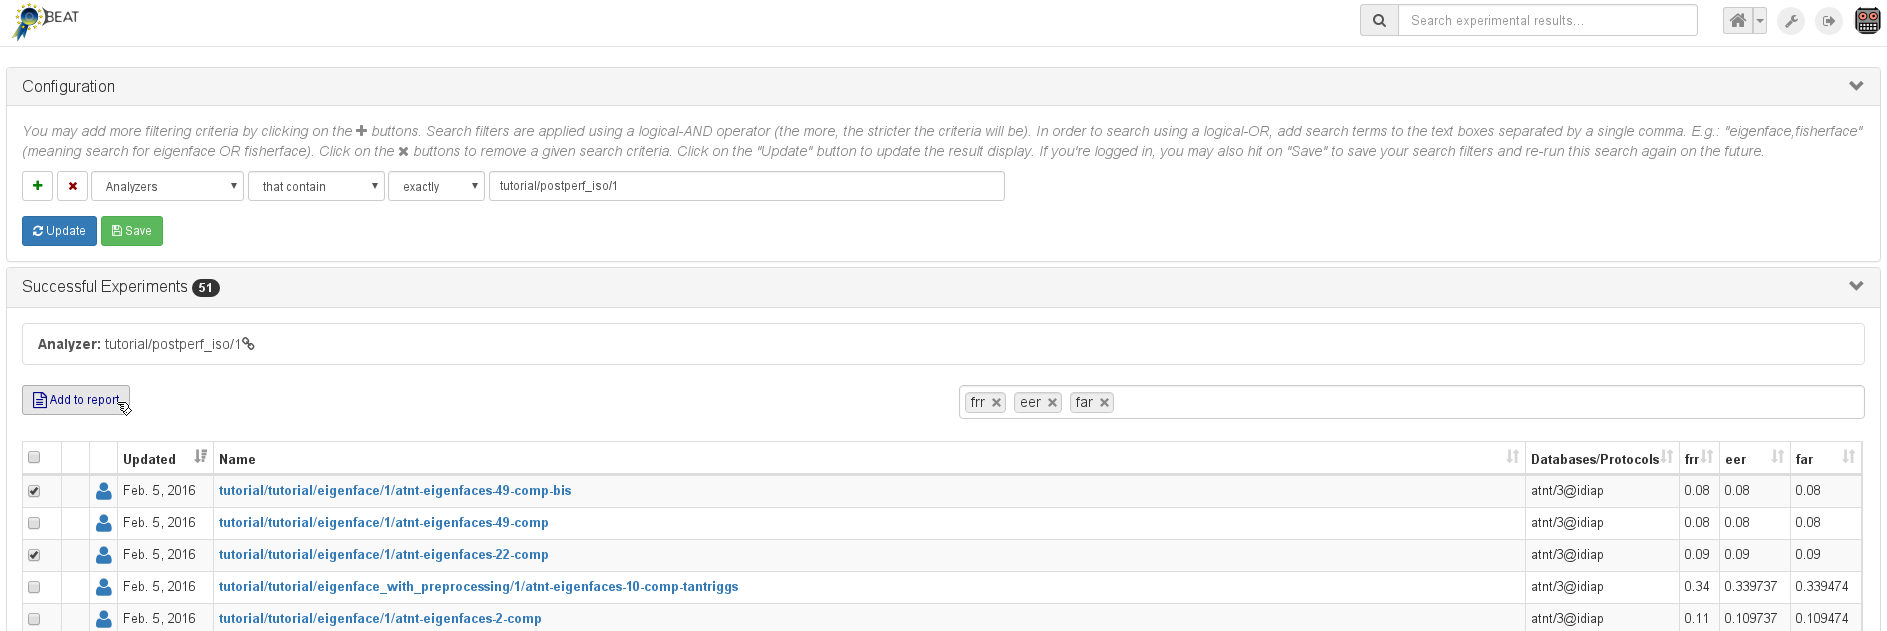The image size is (1887, 631).
Task: Remove the eer tag
Action: [x=1052, y=403]
